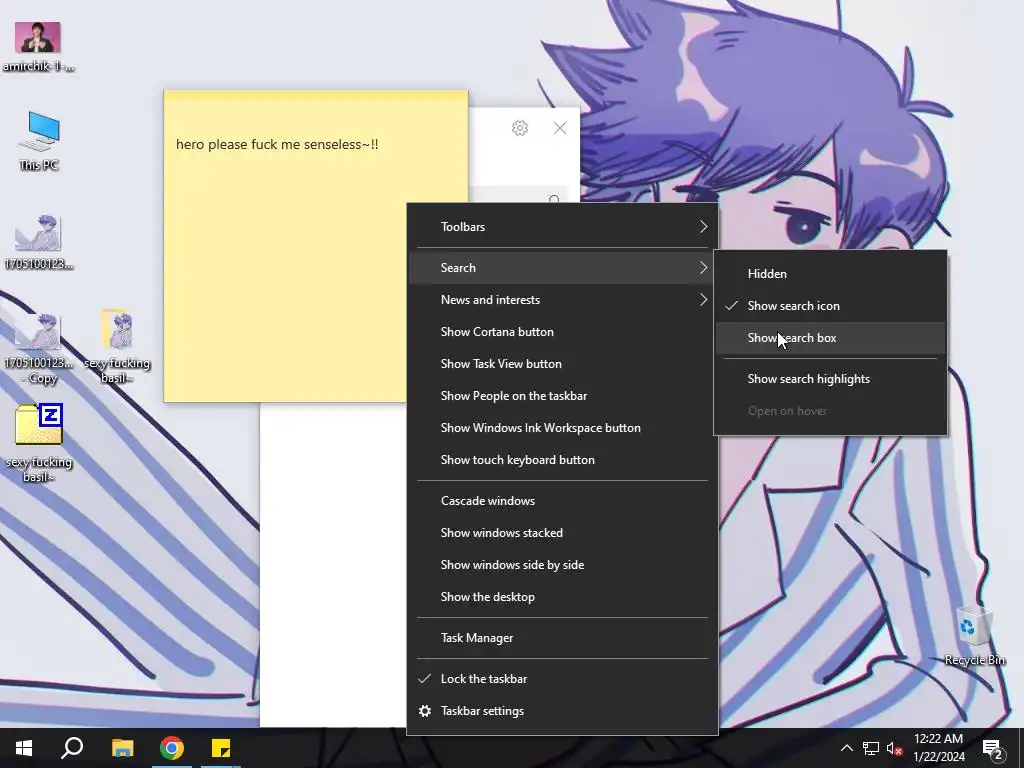1024x768 pixels.
Task: Select the amirchik-1 desktop image file
Action: point(38,46)
